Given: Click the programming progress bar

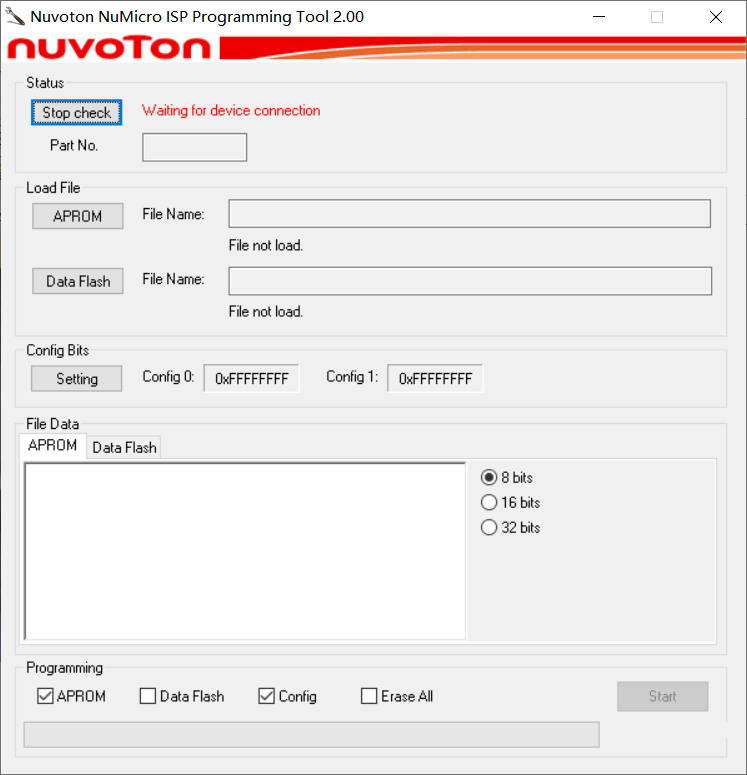Looking at the screenshot, I should [x=311, y=734].
